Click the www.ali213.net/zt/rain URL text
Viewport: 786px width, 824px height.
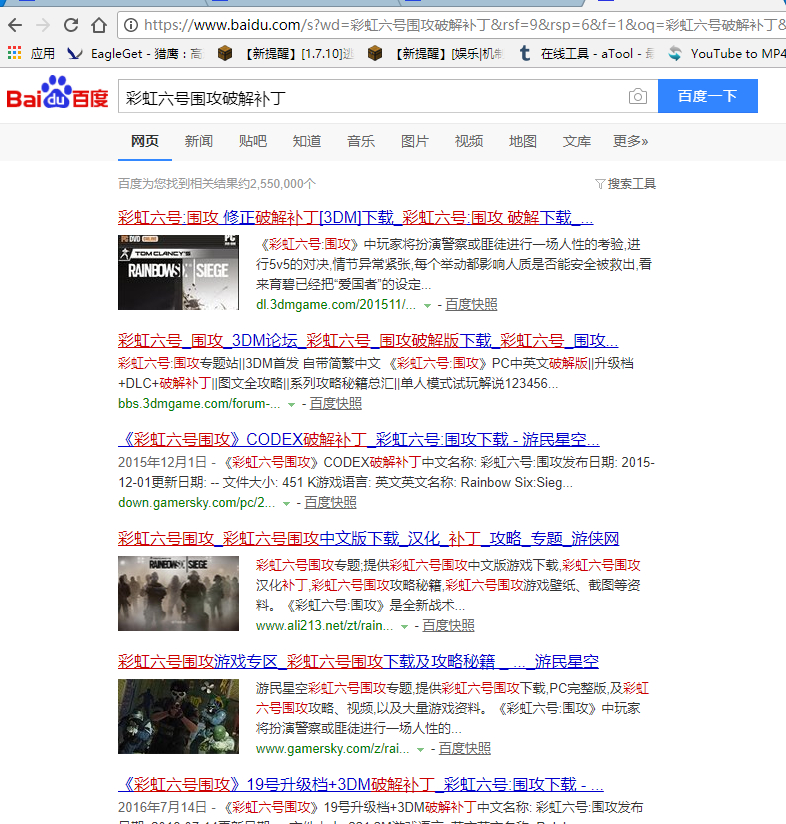tap(325, 625)
